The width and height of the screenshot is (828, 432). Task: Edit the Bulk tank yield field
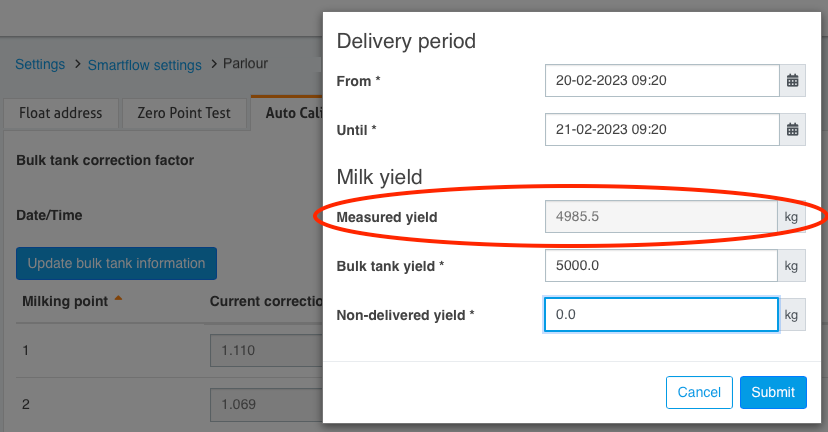click(661, 266)
